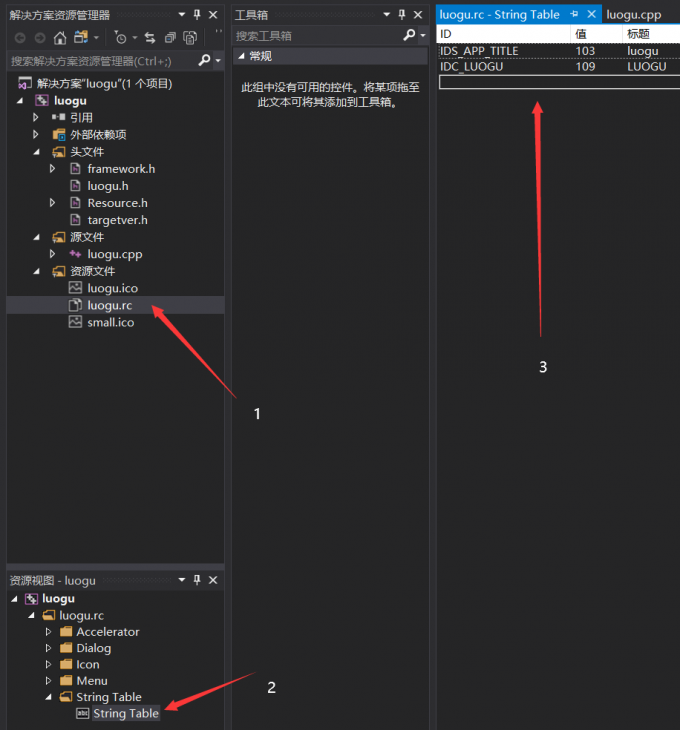Collapse the 头文件 folder
Viewport: 680px width, 730px height.
click(36, 152)
